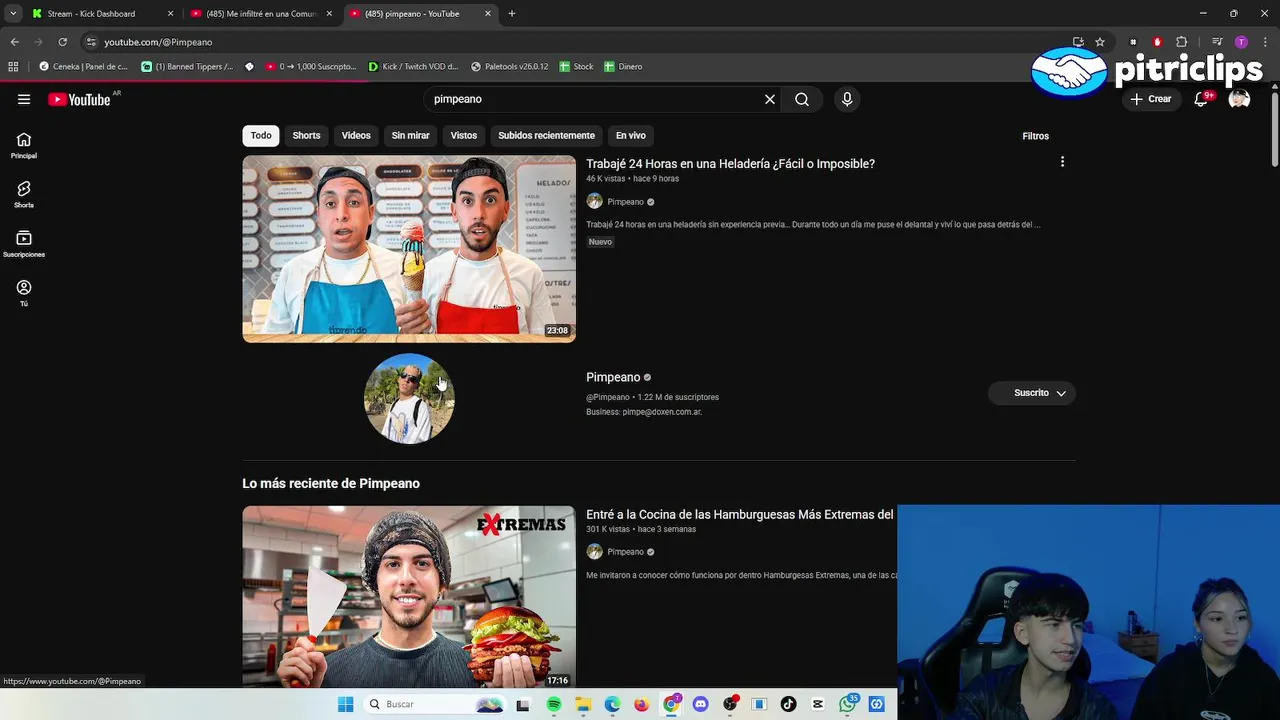Open YouTube notifications bell

(x=1201, y=99)
